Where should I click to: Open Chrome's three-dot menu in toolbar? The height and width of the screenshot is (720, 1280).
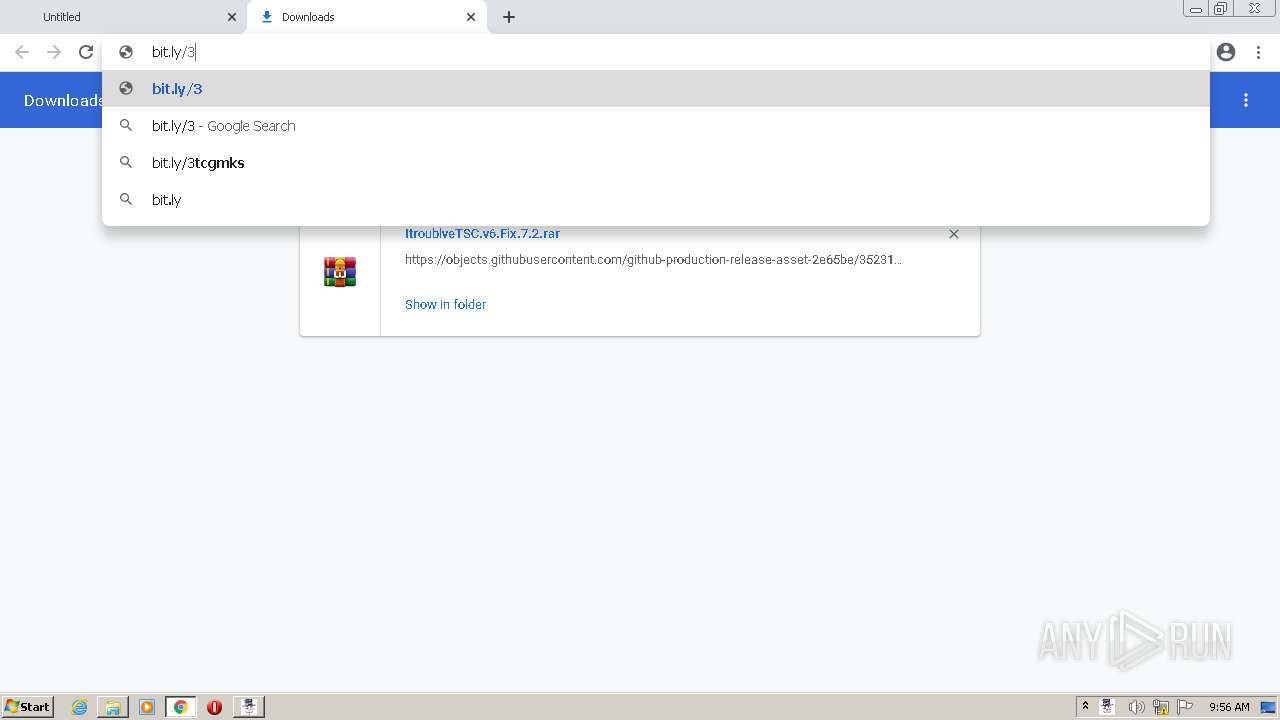coord(1258,52)
